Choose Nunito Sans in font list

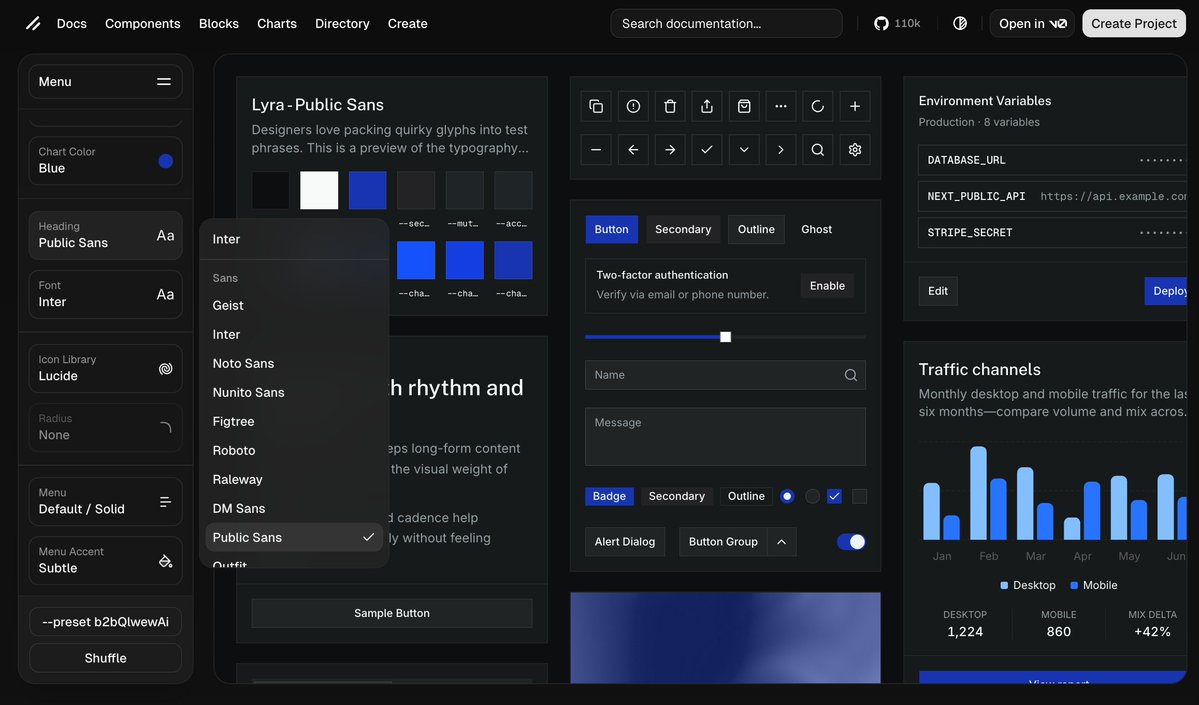294,392
